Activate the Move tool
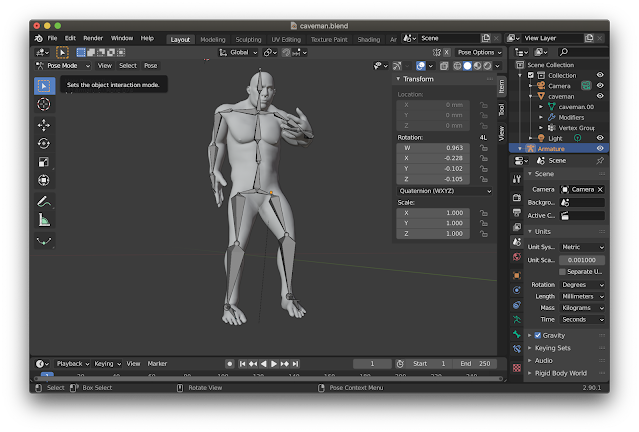Viewport: 639px width, 432px height. [44, 125]
